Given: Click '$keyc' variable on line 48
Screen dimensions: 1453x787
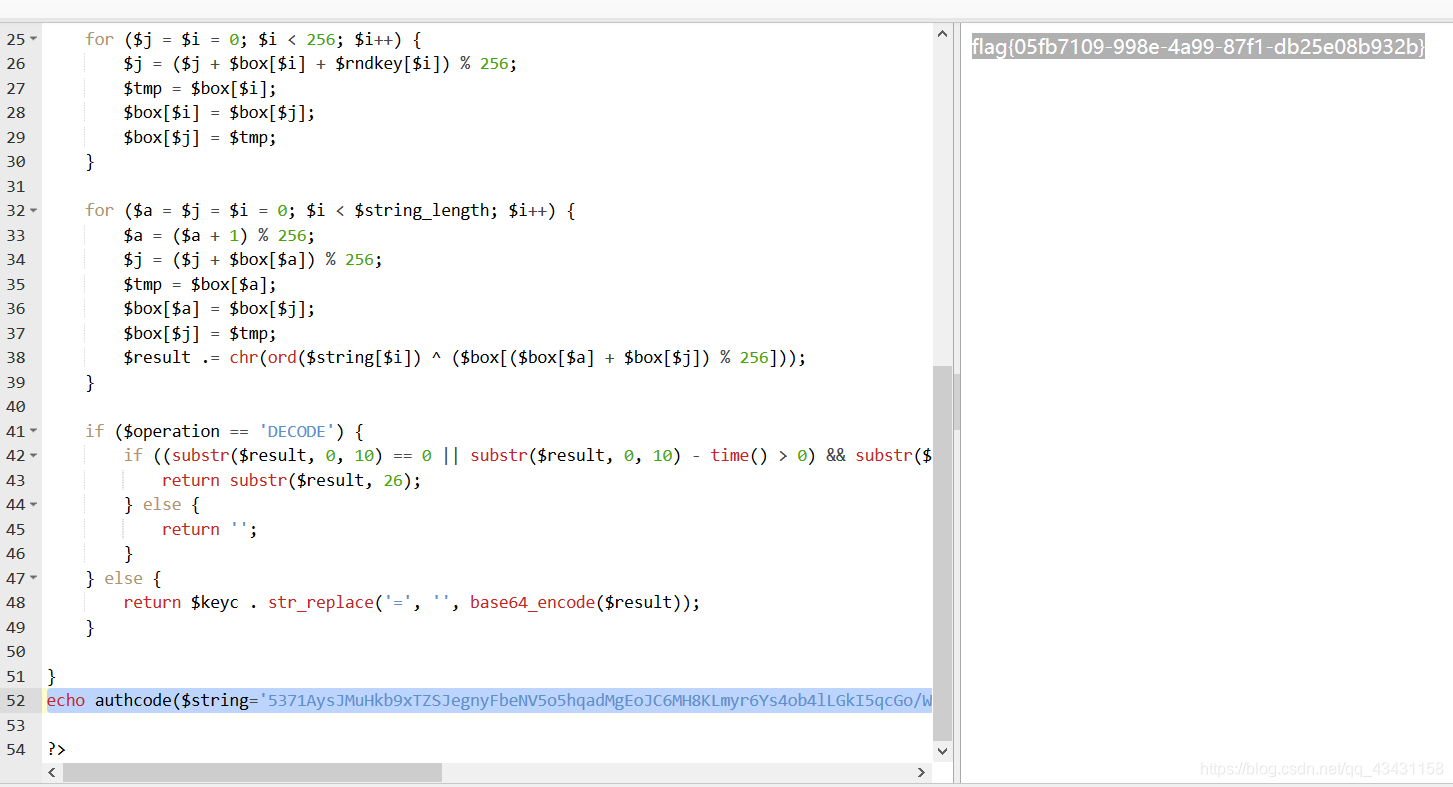Looking at the screenshot, I should click(215, 602).
